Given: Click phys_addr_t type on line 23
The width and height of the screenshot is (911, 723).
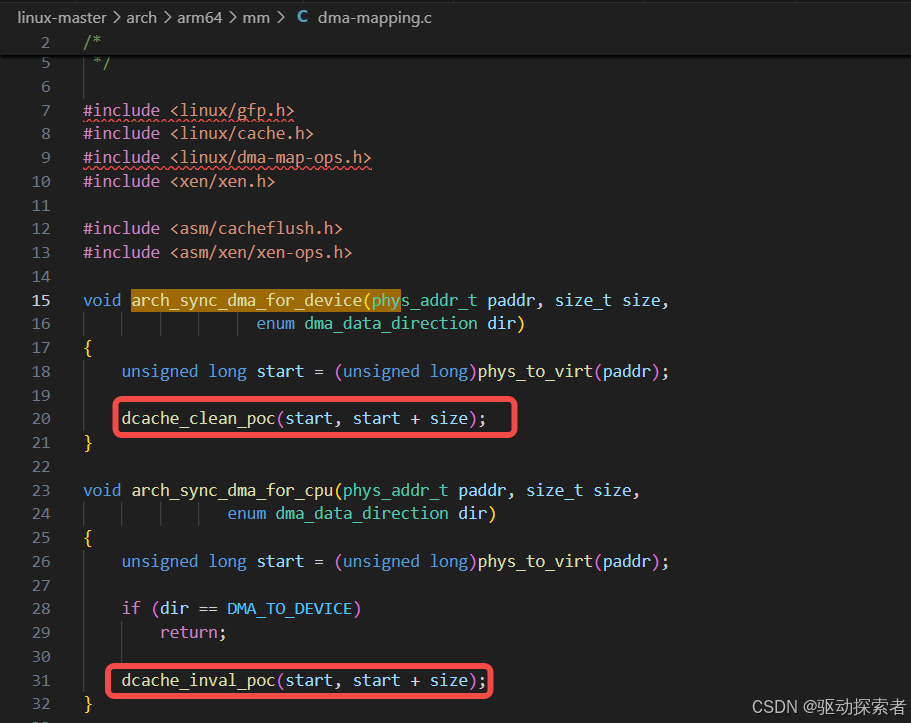Looking at the screenshot, I should click(395, 491).
